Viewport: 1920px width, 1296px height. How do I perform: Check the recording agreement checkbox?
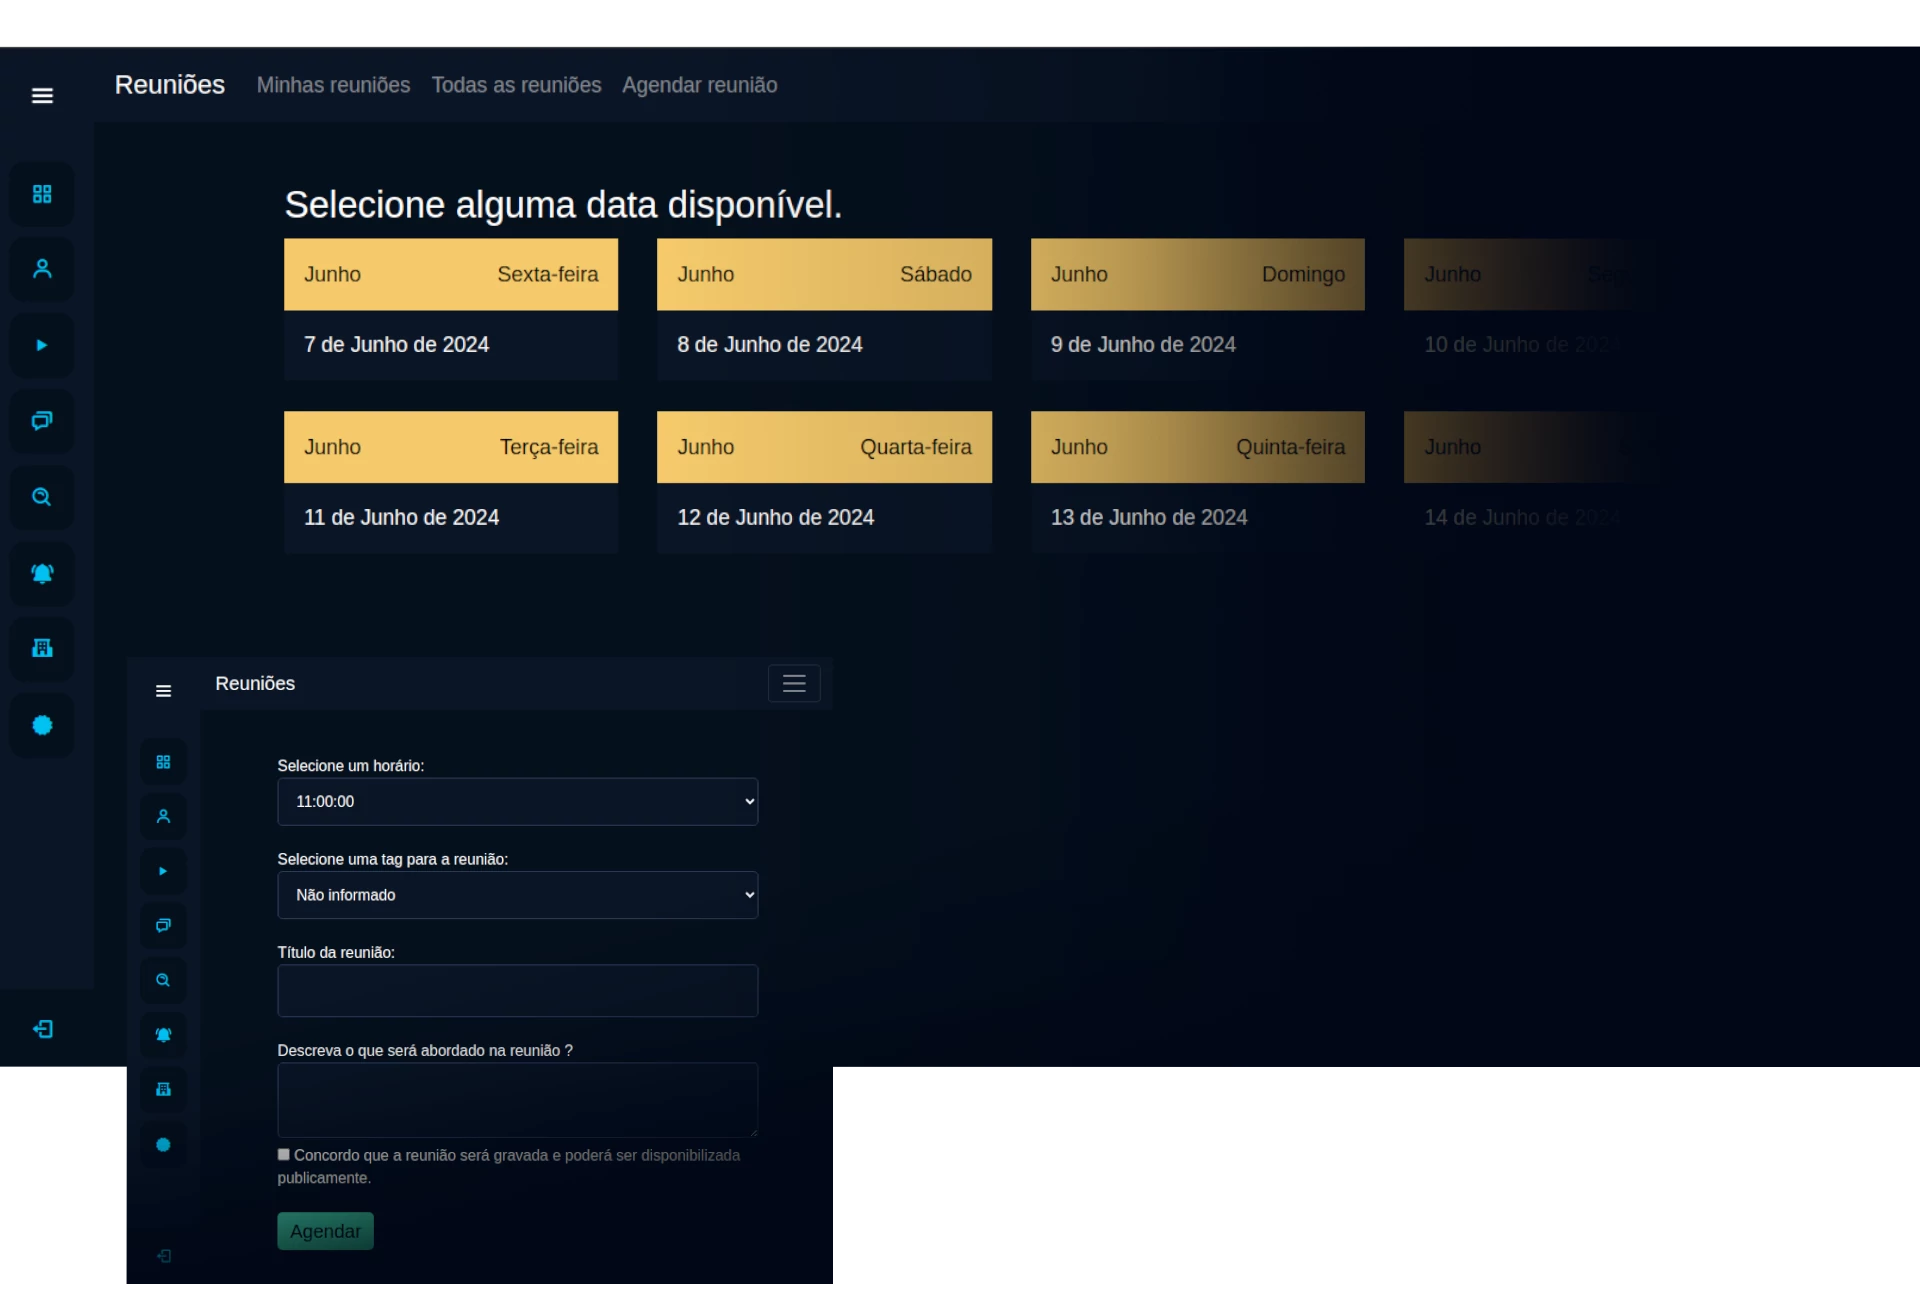[x=284, y=1155]
